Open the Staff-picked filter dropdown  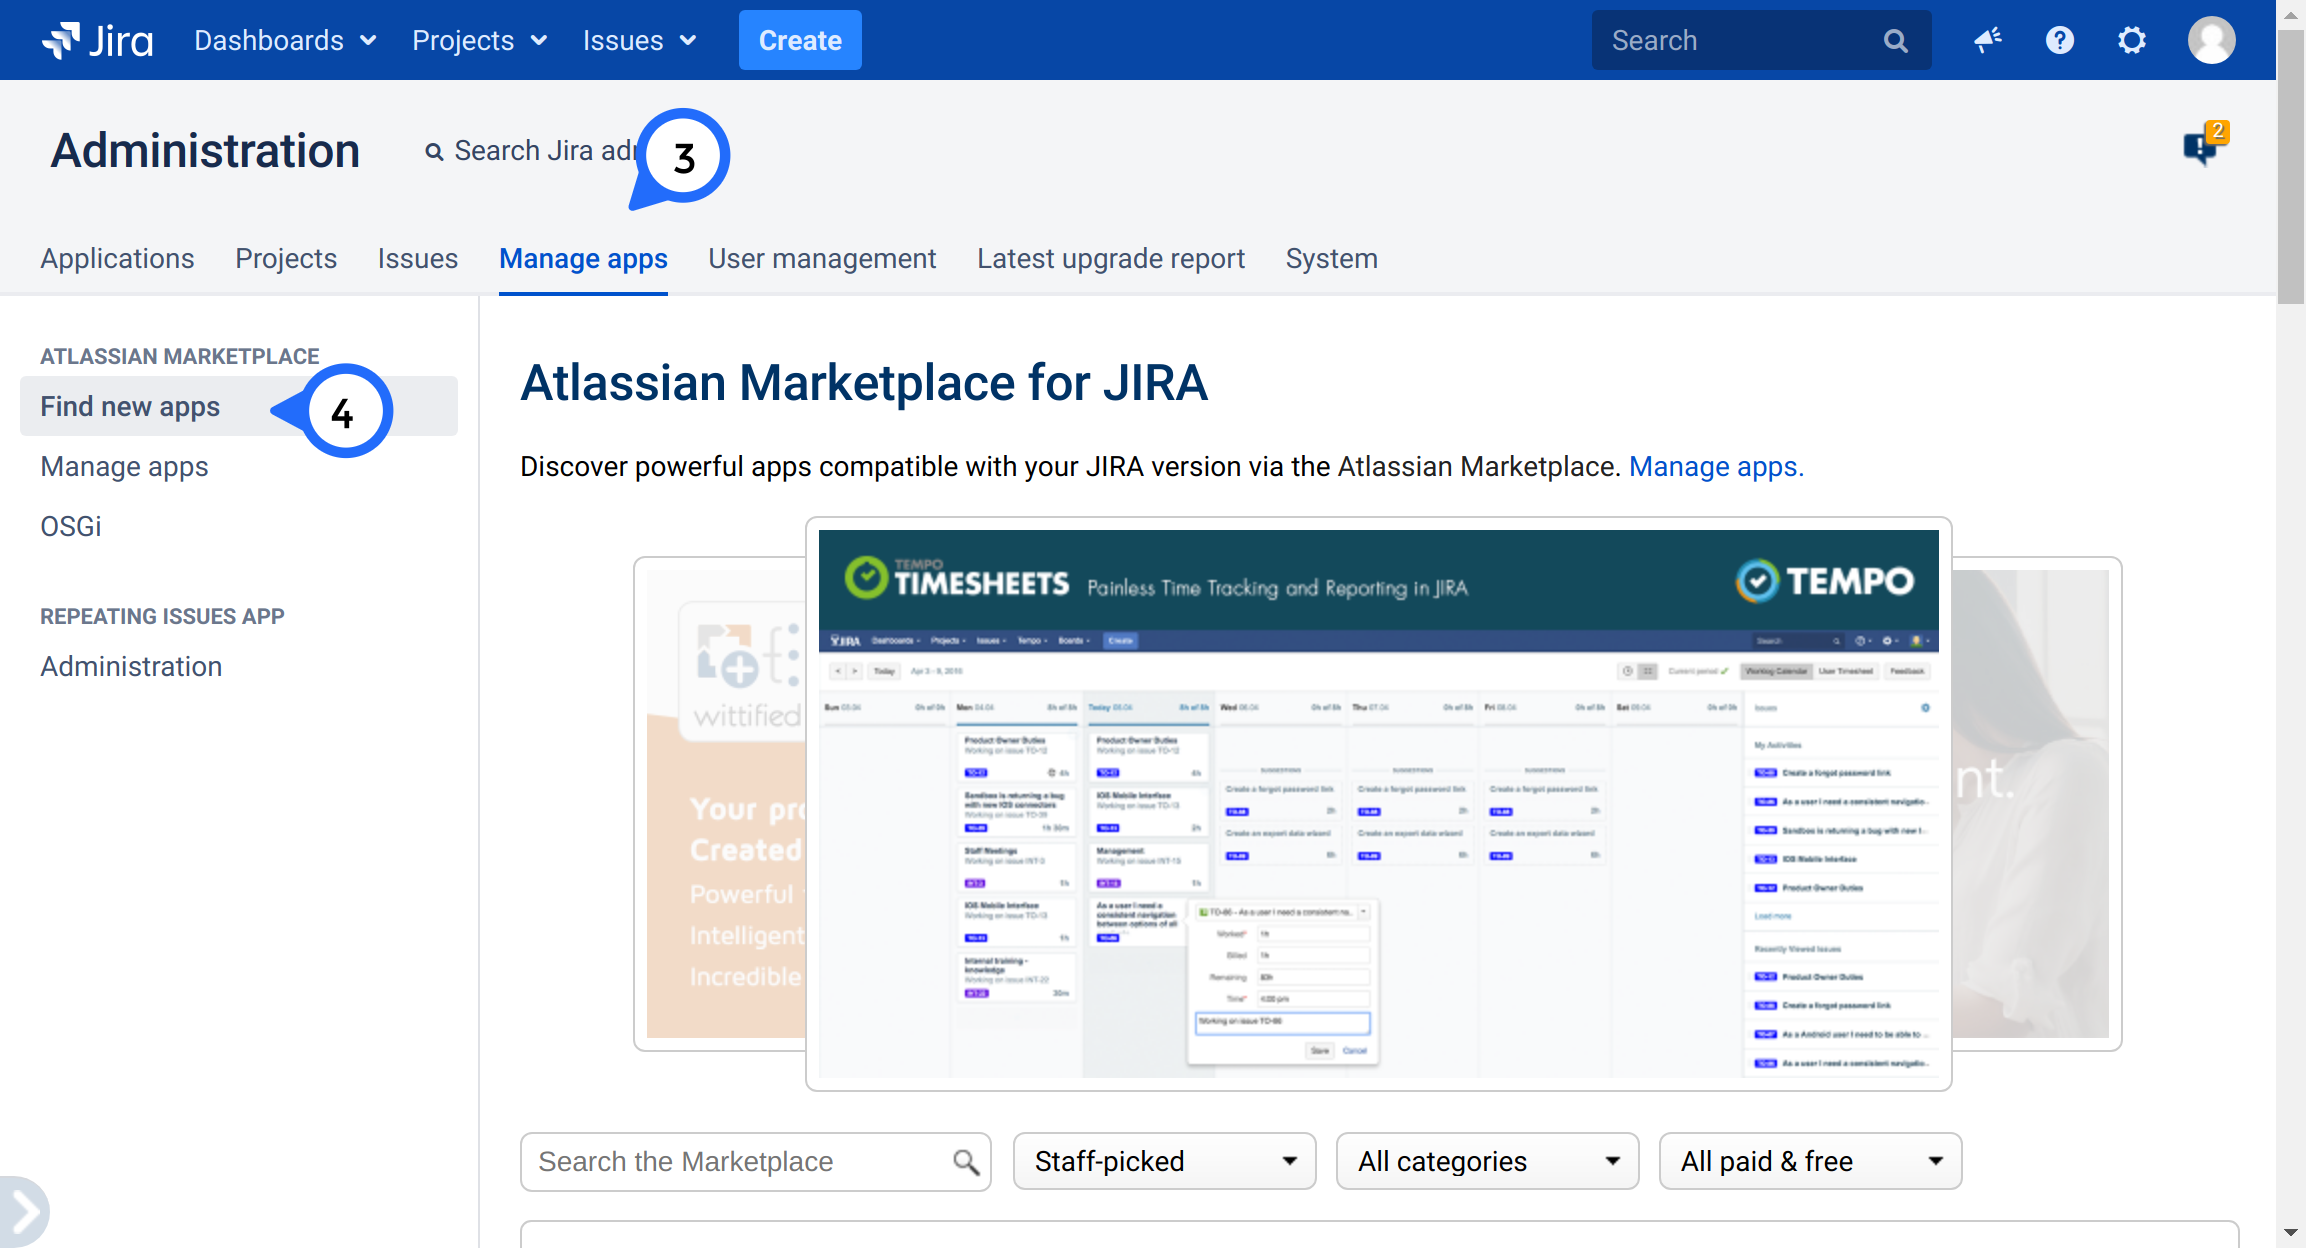(x=1164, y=1161)
